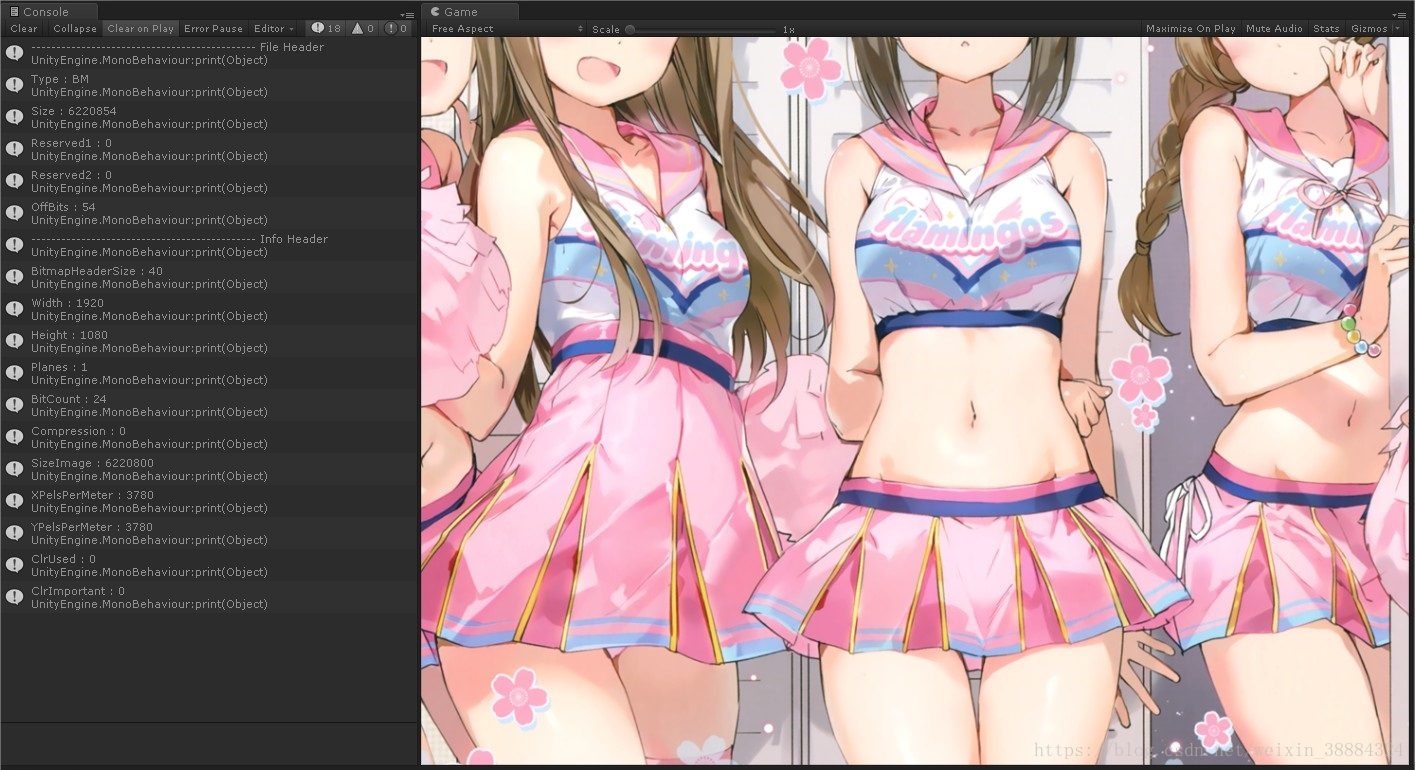Click the info icon beside 'Height : 1080'
Viewport: 1415px width, 770px height.
[14, 341]
